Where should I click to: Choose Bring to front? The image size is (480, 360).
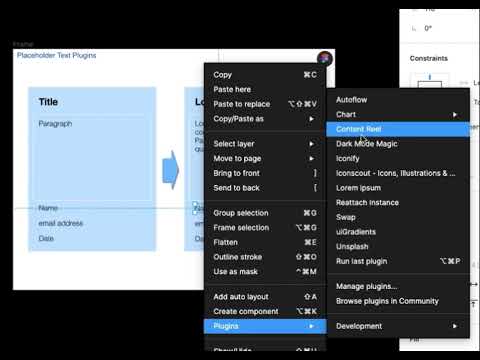(x=265, y=173)
